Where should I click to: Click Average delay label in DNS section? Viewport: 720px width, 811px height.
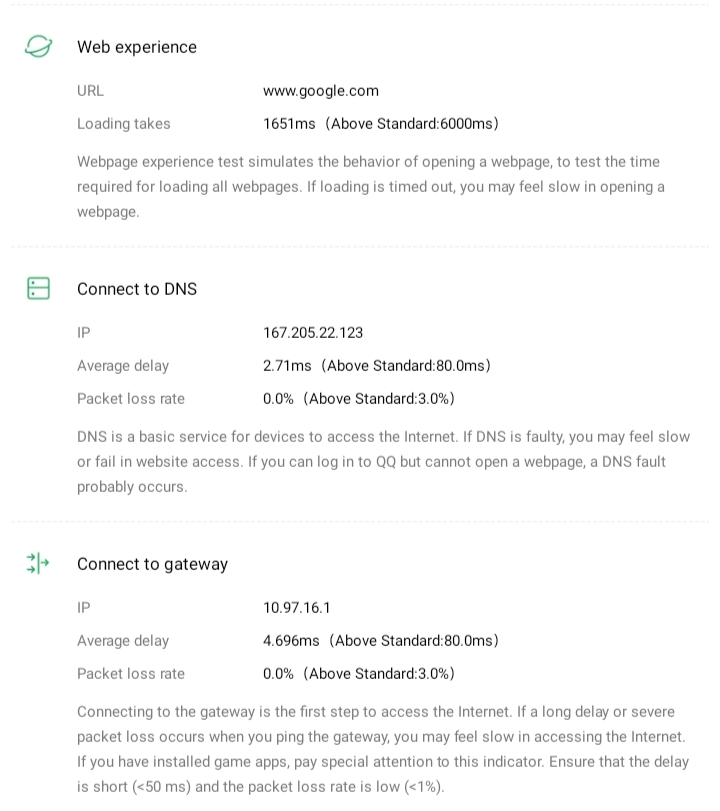[x=123, y=366]
